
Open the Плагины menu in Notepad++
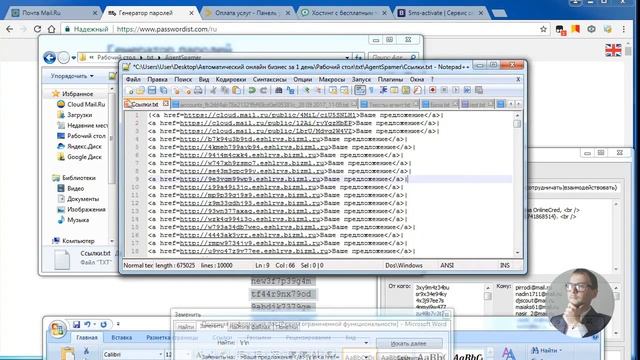390,79
